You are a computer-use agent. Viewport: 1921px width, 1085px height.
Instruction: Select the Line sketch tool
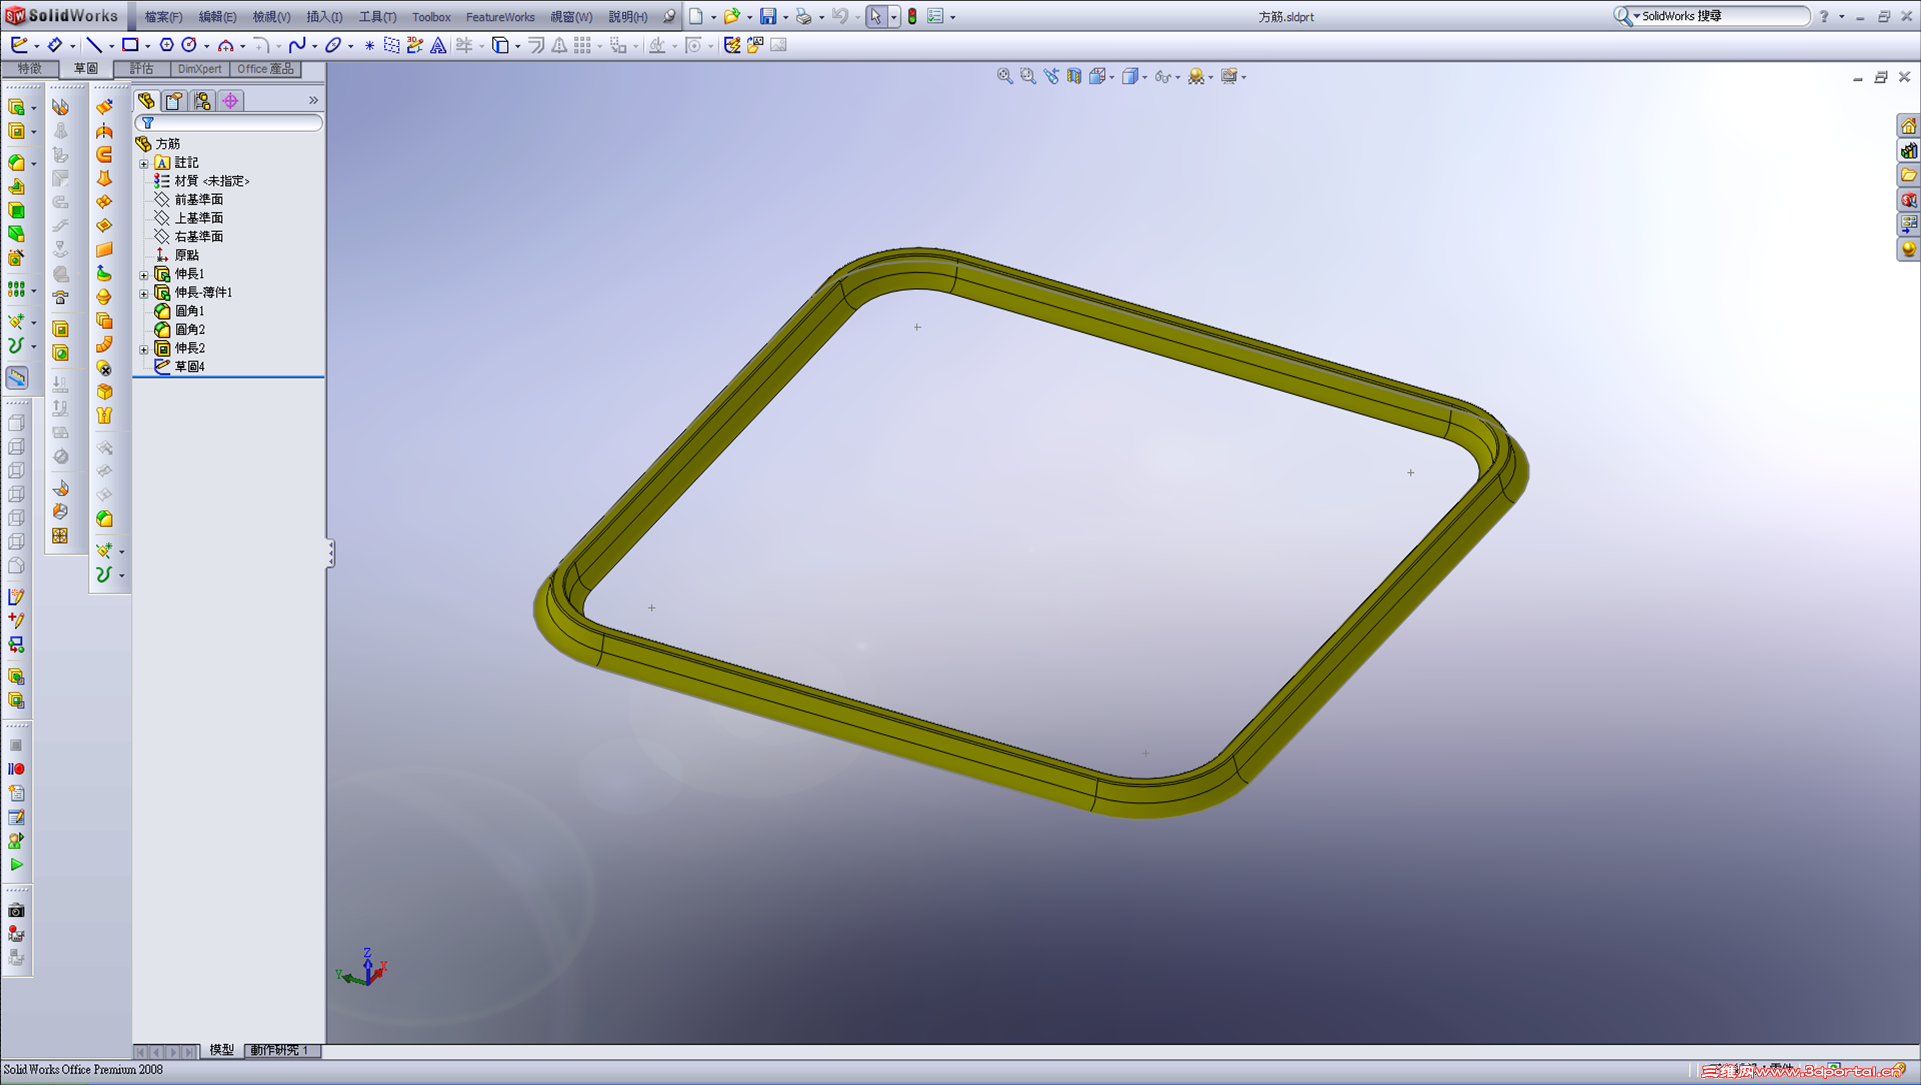(x=93, y=45)
